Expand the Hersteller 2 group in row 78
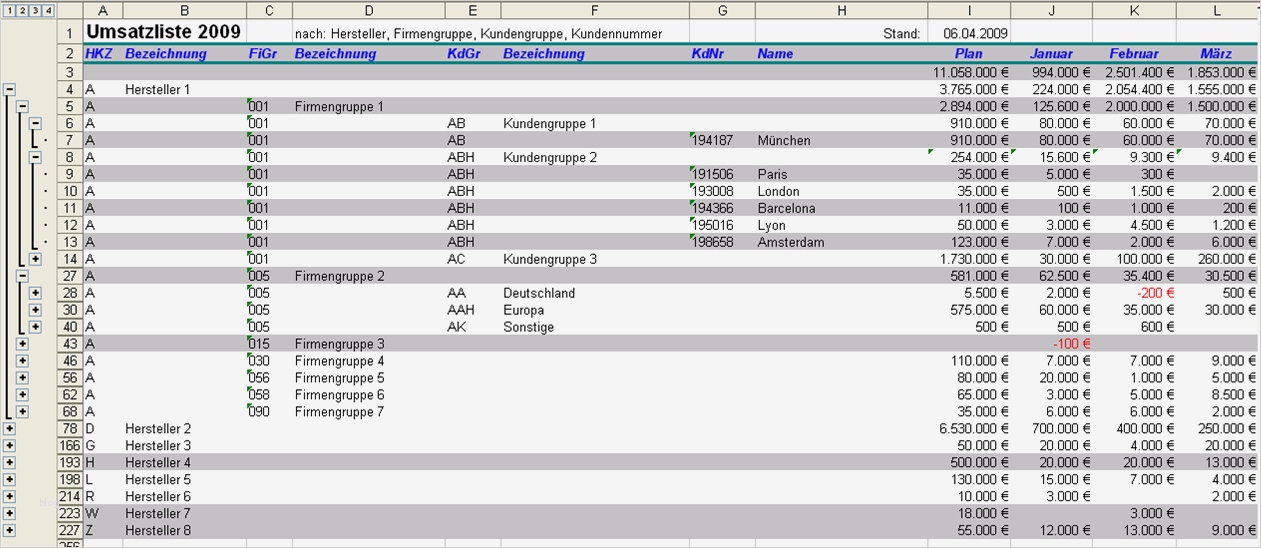Viewport: 1261px width, 548px height. (x=9, y=429)
